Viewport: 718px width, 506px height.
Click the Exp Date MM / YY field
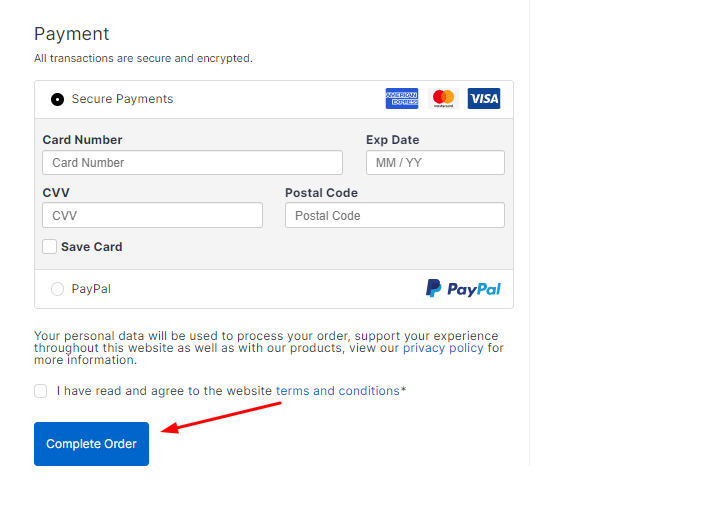[435, 163]
